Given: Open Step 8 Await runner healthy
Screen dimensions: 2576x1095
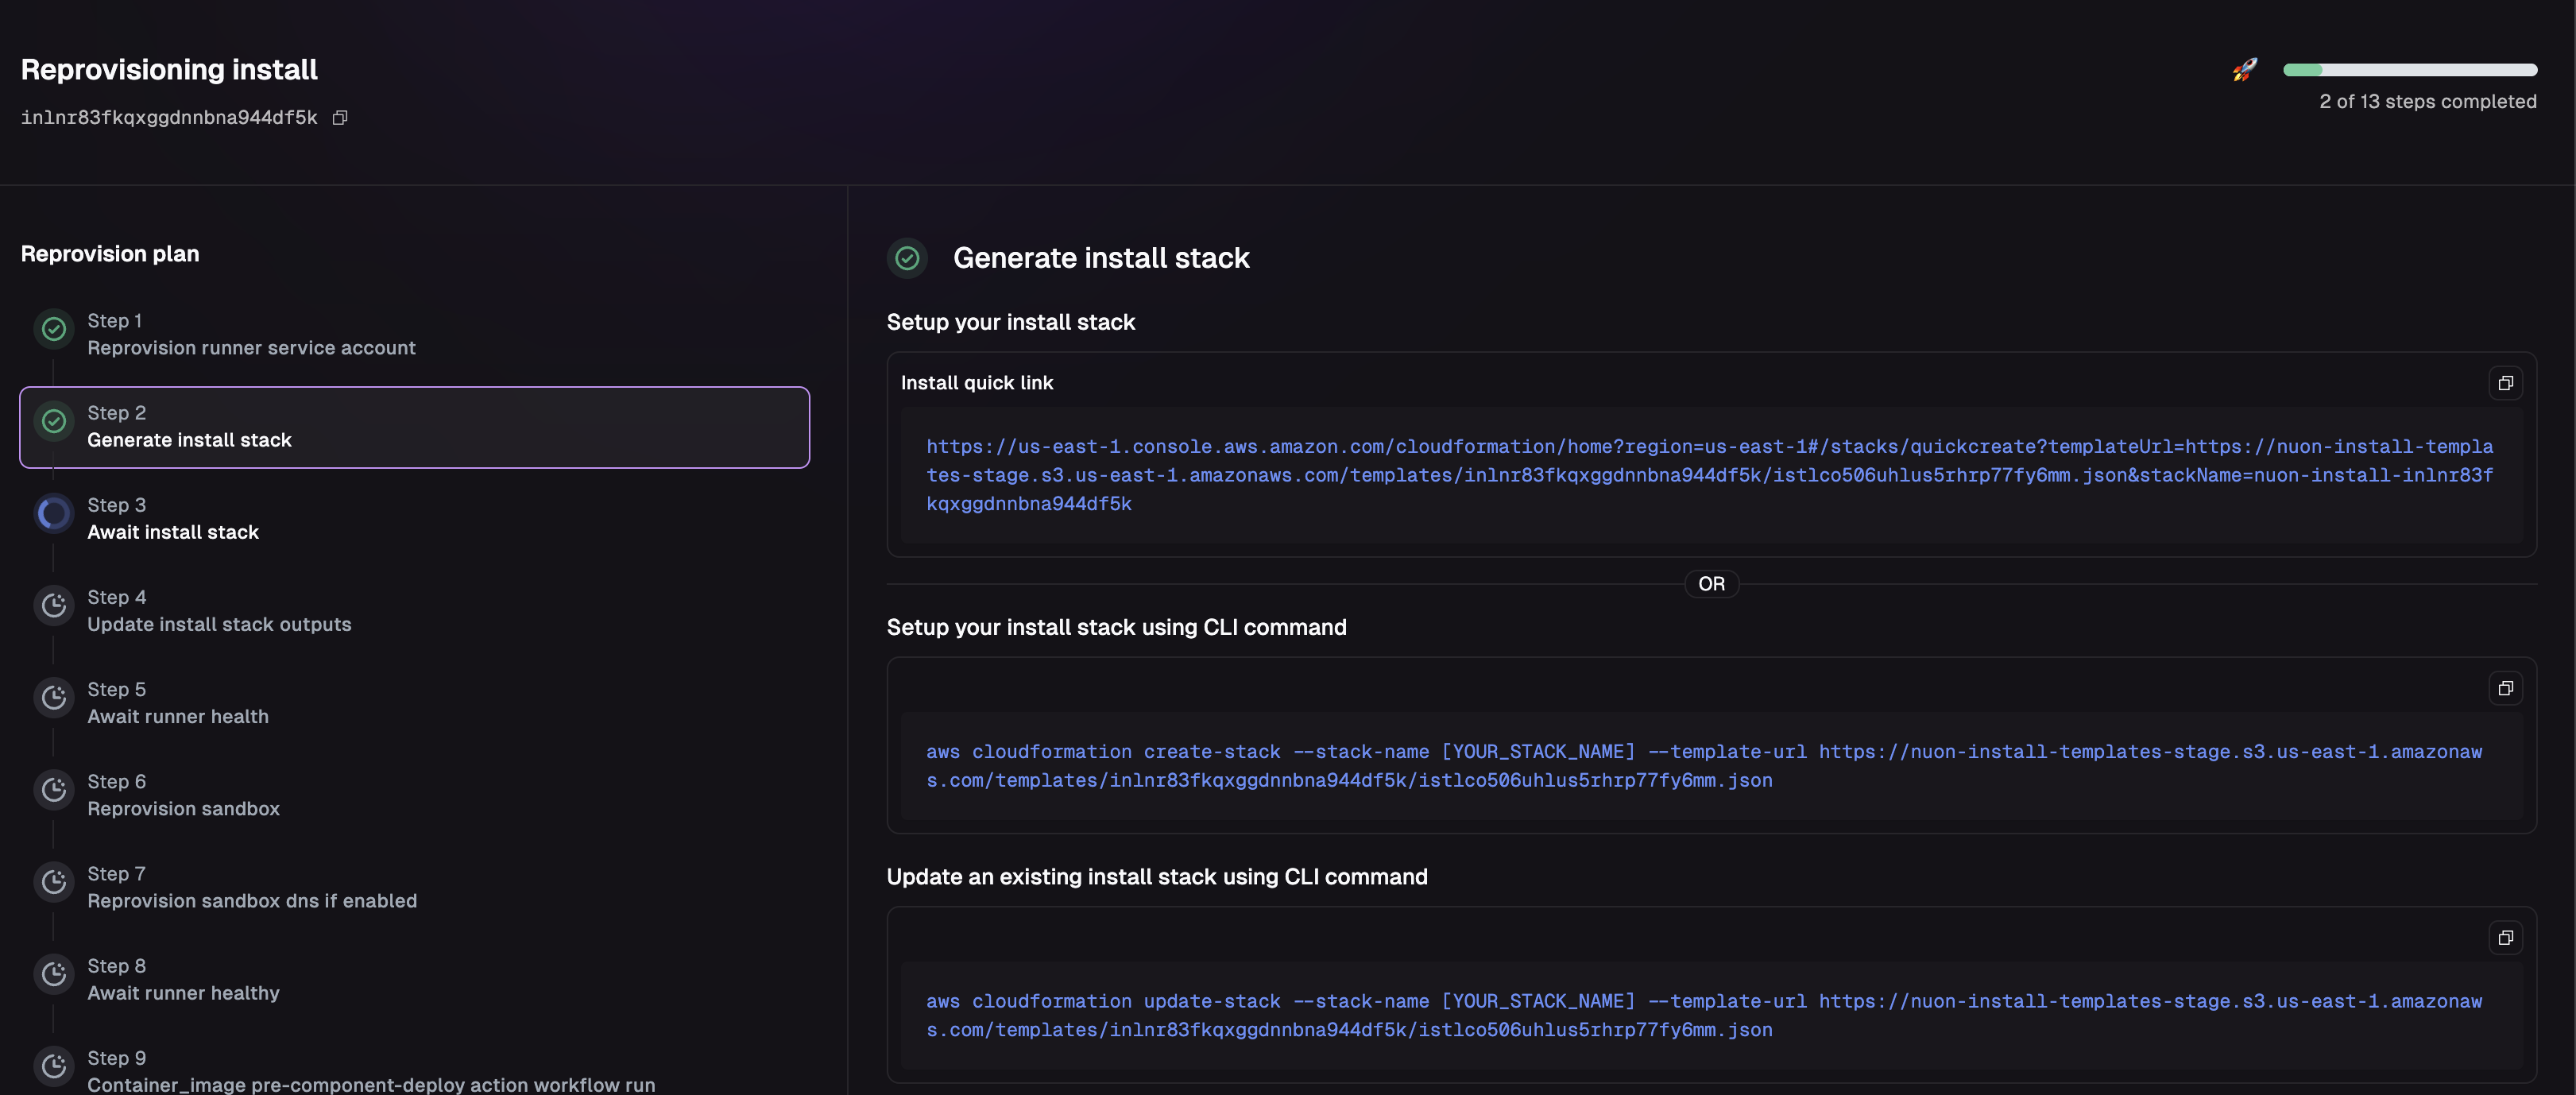Looking at the screenshot, I should tap(414, 979).
